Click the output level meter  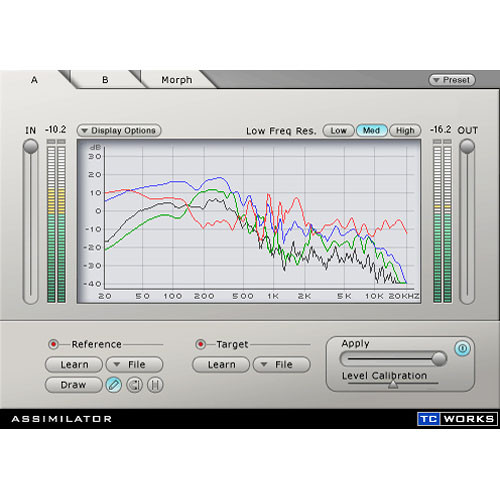[x=442, y=221]
